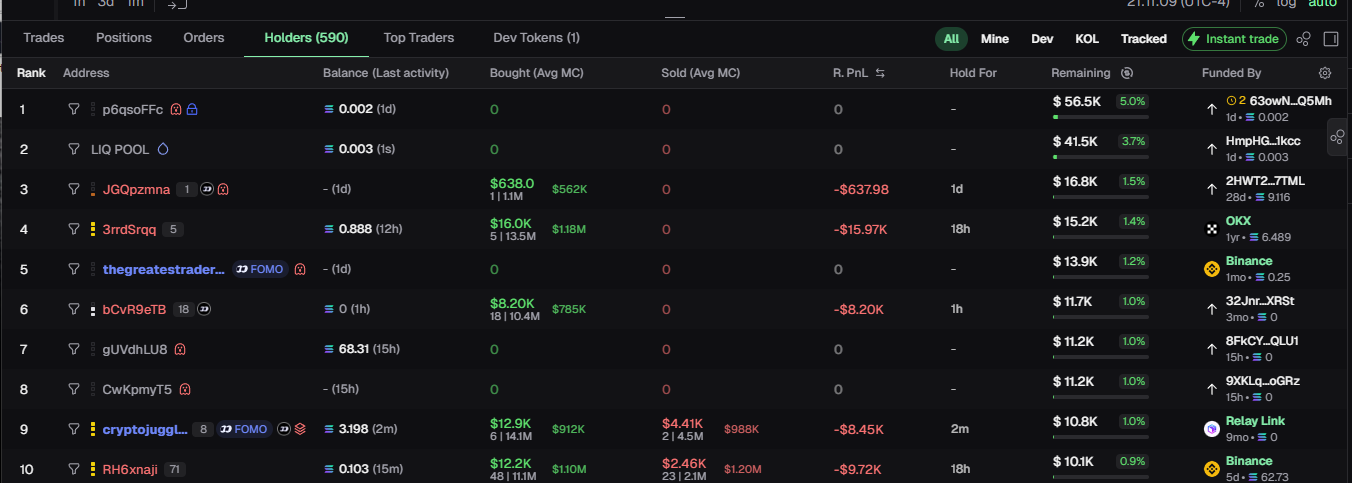Open the Dev Tokens (1) tab
Image resolution: width=1352 pixels, height=483 pixels.
[536, 38]
